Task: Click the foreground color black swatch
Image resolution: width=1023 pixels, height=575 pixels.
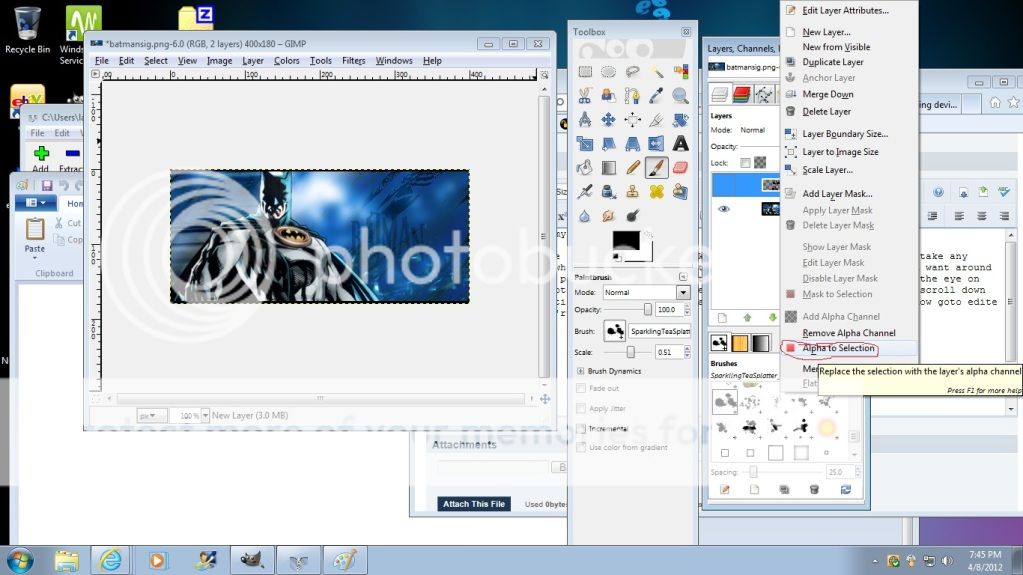Action: pos(626,240)
